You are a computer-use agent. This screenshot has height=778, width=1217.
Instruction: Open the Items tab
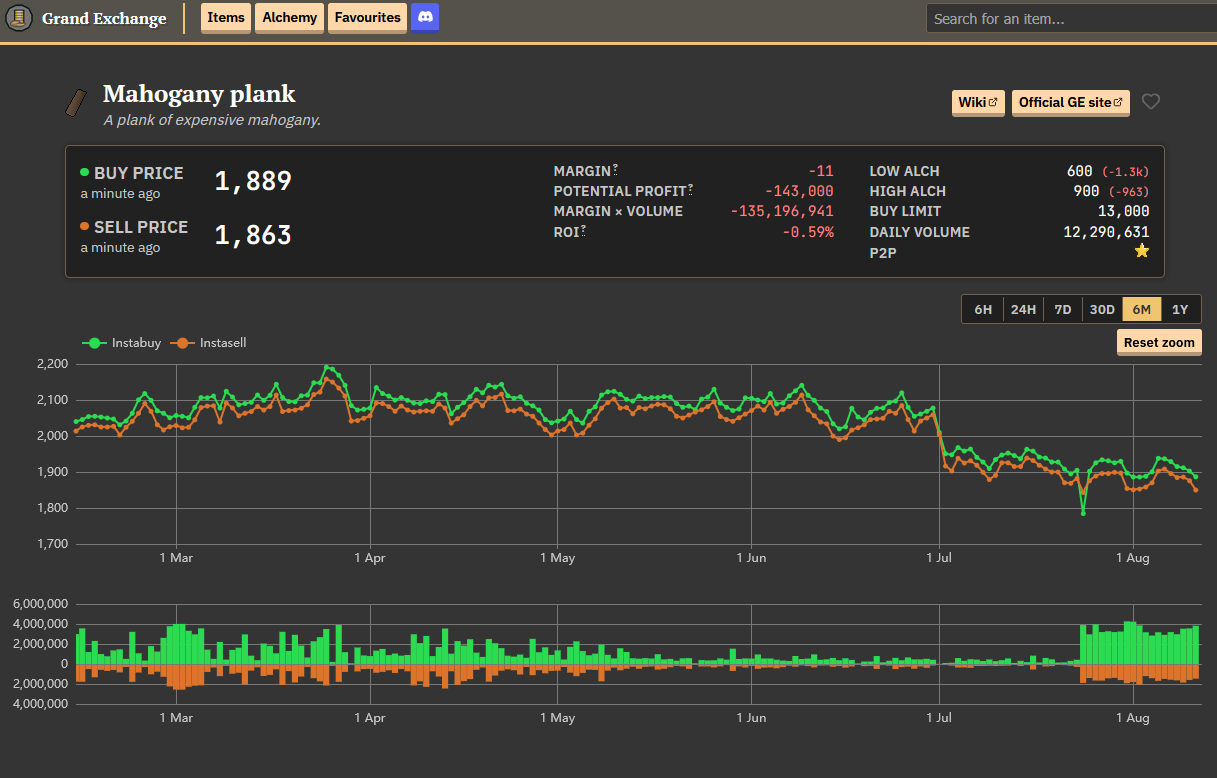(226, 17)
